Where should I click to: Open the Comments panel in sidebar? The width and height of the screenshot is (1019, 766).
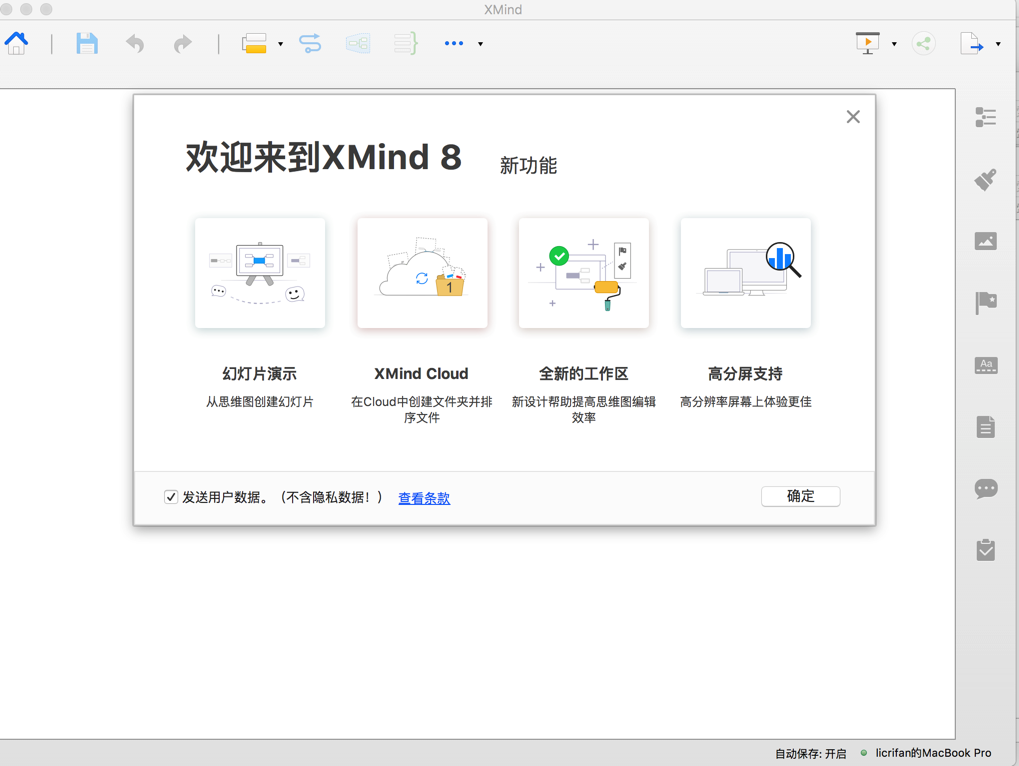985,489
